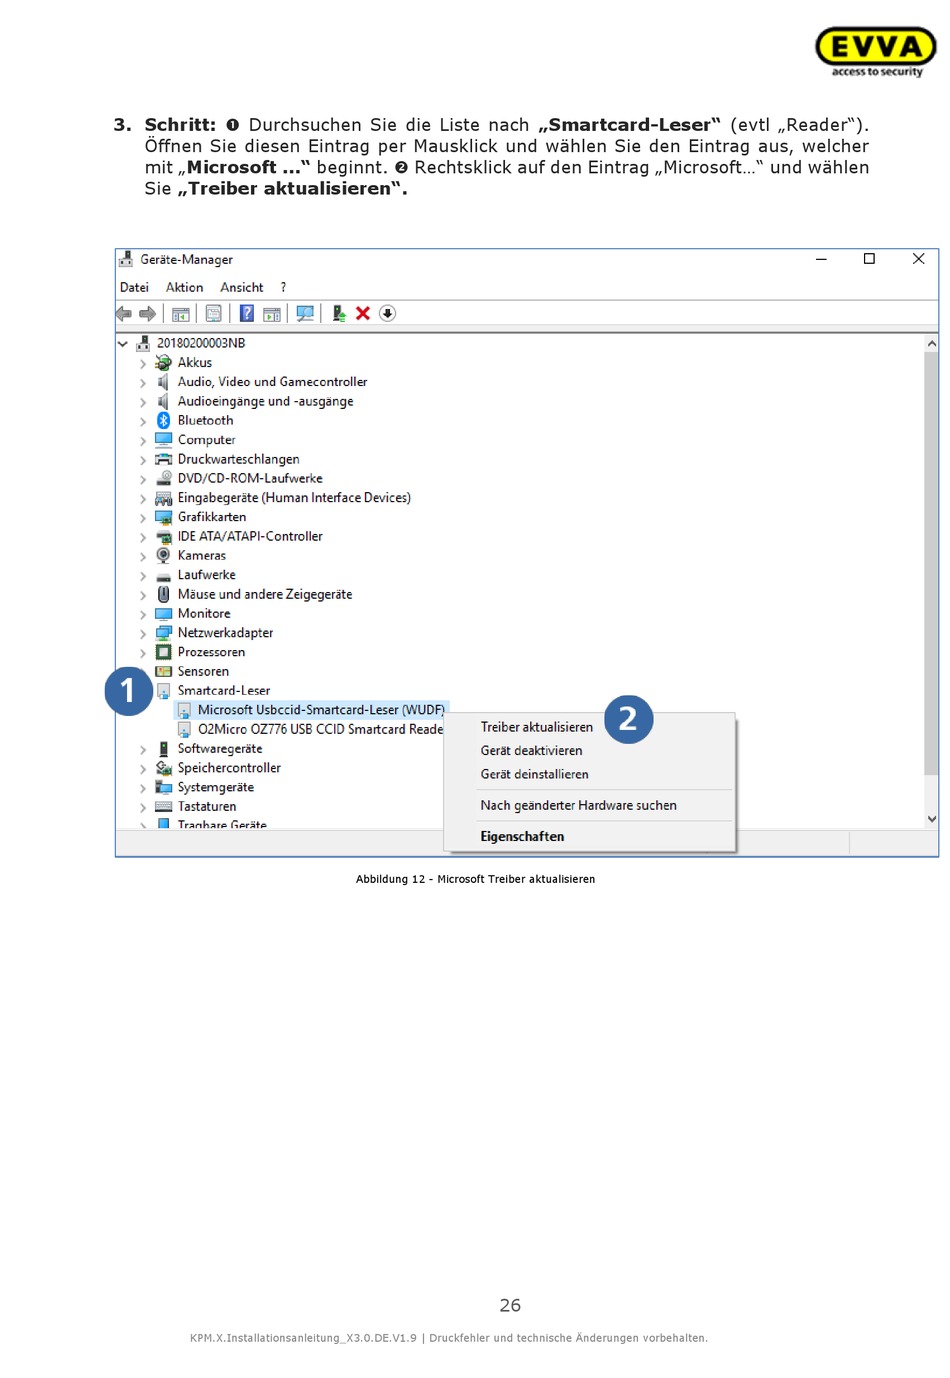Click the battery icon beside Akkus

[164, 363]
